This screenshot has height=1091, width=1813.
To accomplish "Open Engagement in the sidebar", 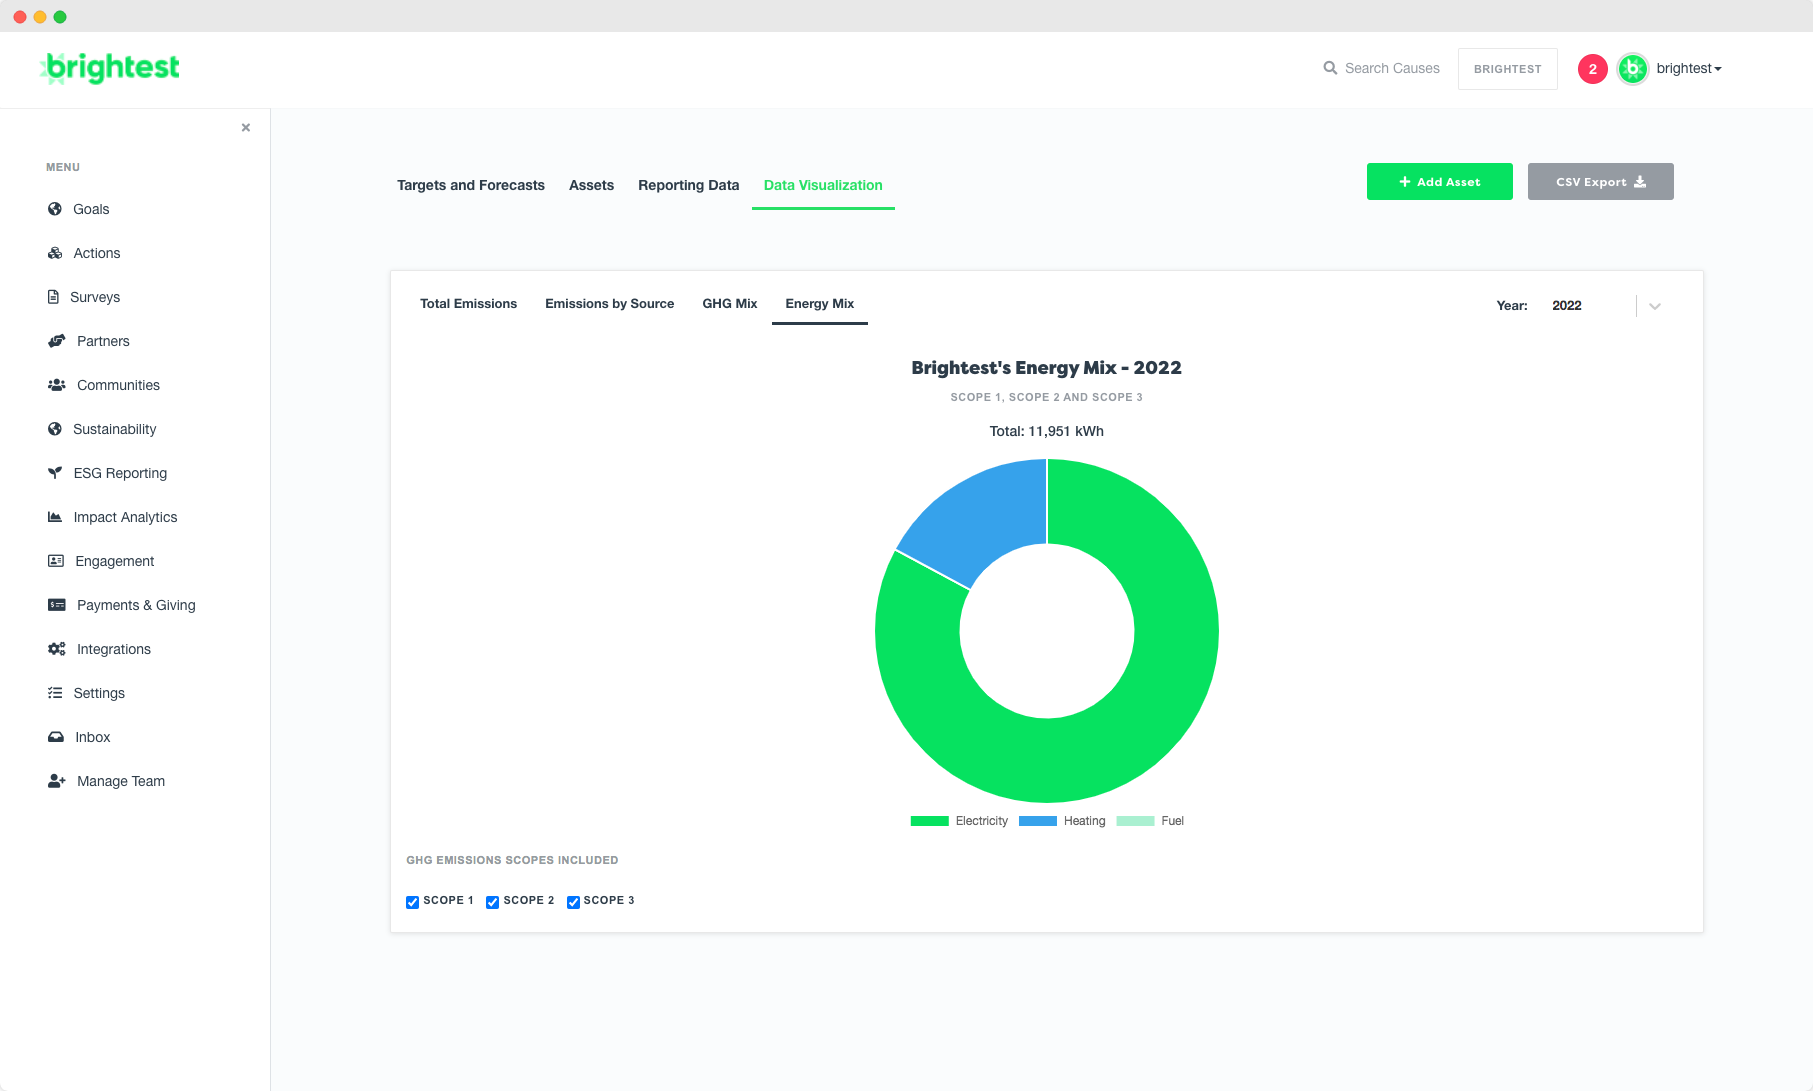I will pos(115,561).
